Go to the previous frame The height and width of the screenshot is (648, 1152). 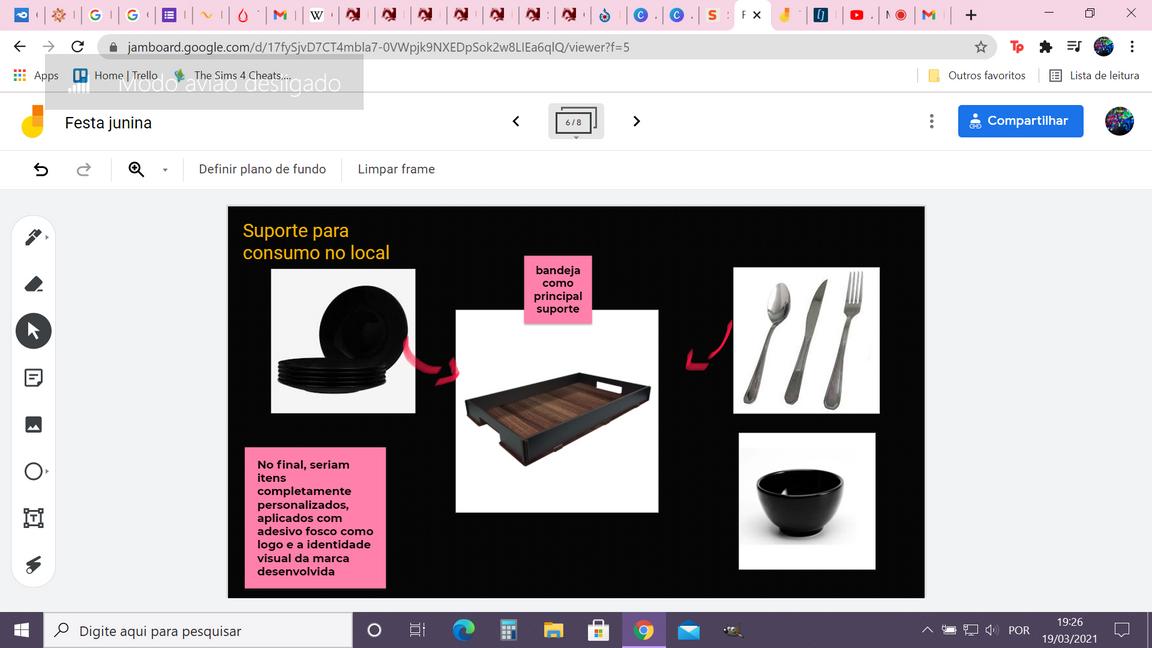pyautogui.click(x=516, y=121)
